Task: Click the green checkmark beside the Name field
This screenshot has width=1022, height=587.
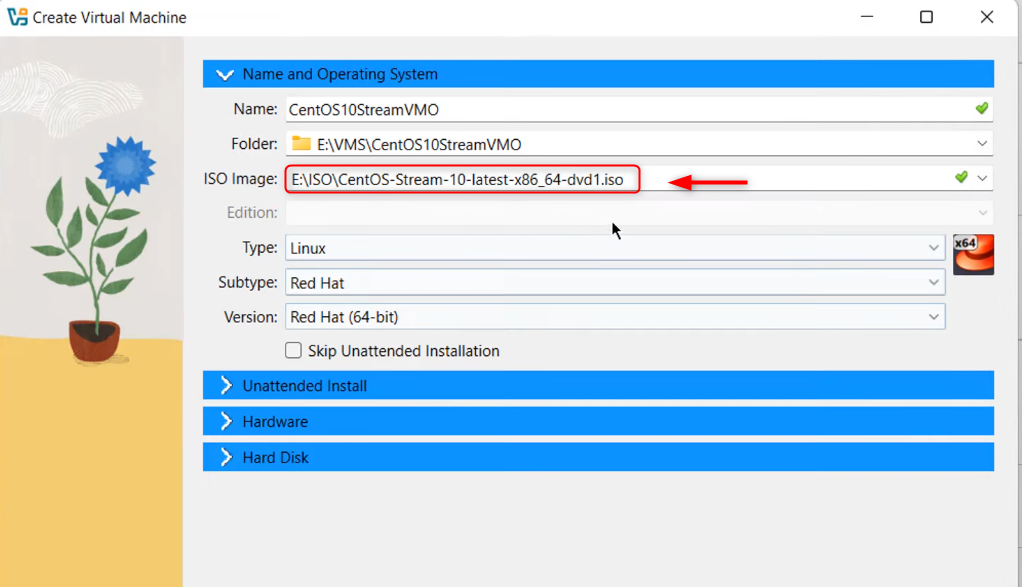Action: (x=981, y=108)
